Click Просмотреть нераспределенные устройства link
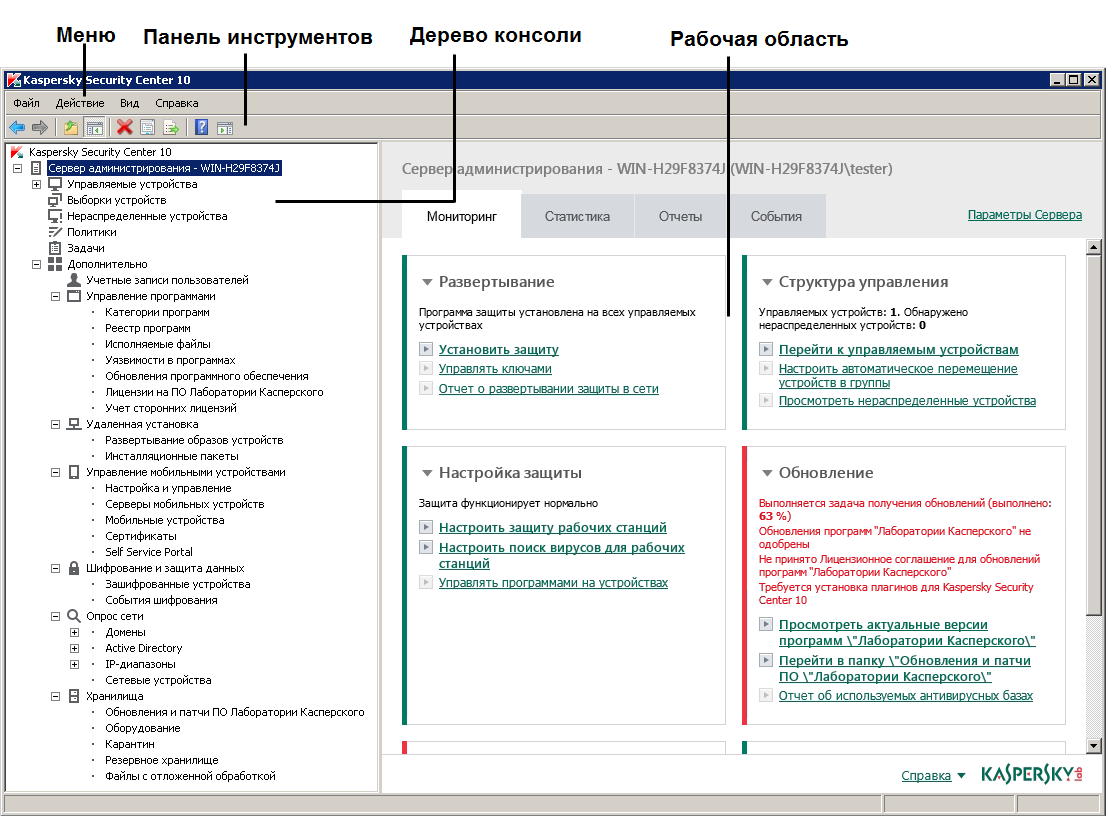Viewport: 1106px width, 816px height. coord(907,401)
